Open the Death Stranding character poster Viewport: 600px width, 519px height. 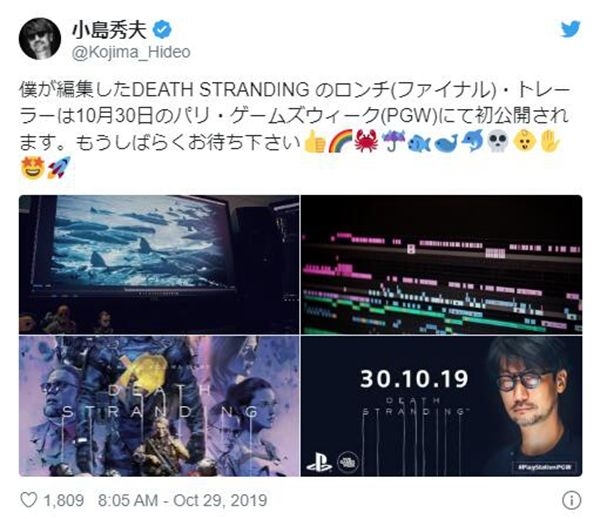(159, 406)
